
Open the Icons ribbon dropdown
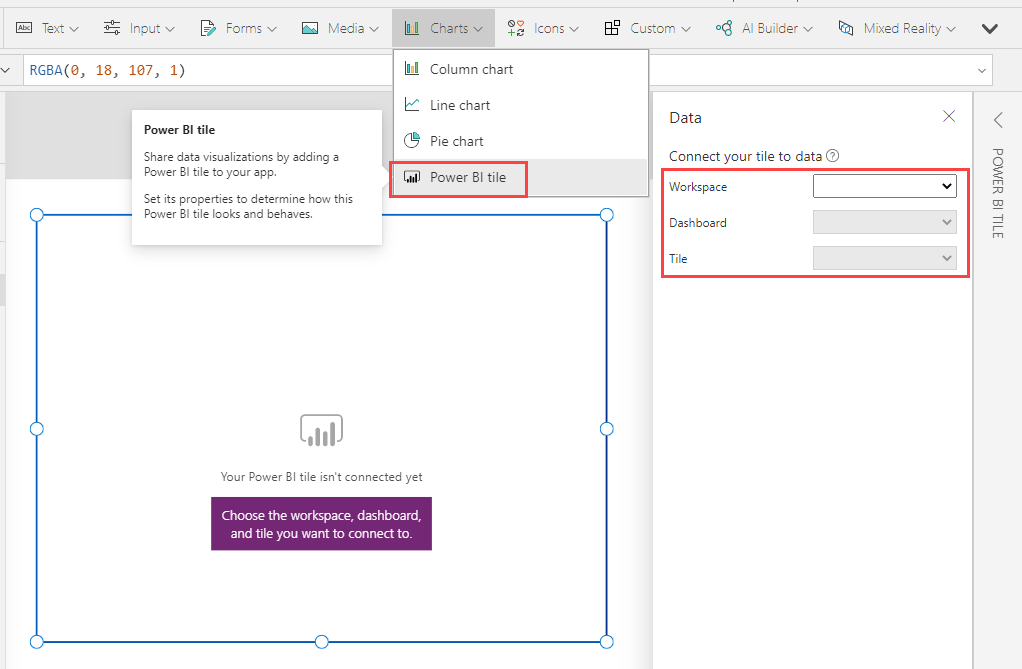(543, 28)
